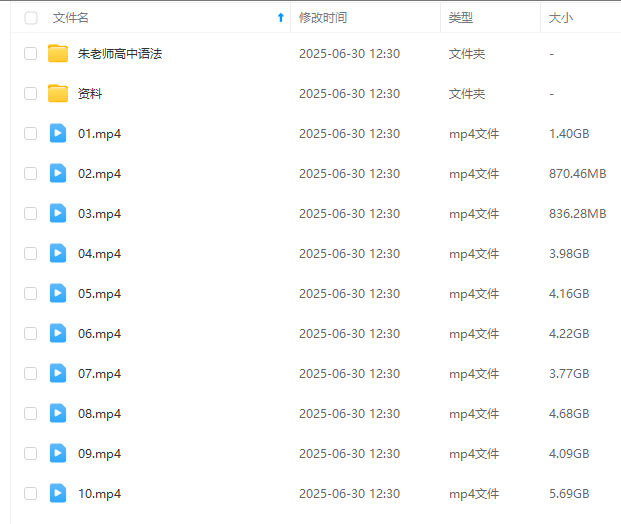Image resolution: width=621 pixels, height=524 pixels.
Task: Click the video icon for 08.mp4
Action: tap(58, 413)
